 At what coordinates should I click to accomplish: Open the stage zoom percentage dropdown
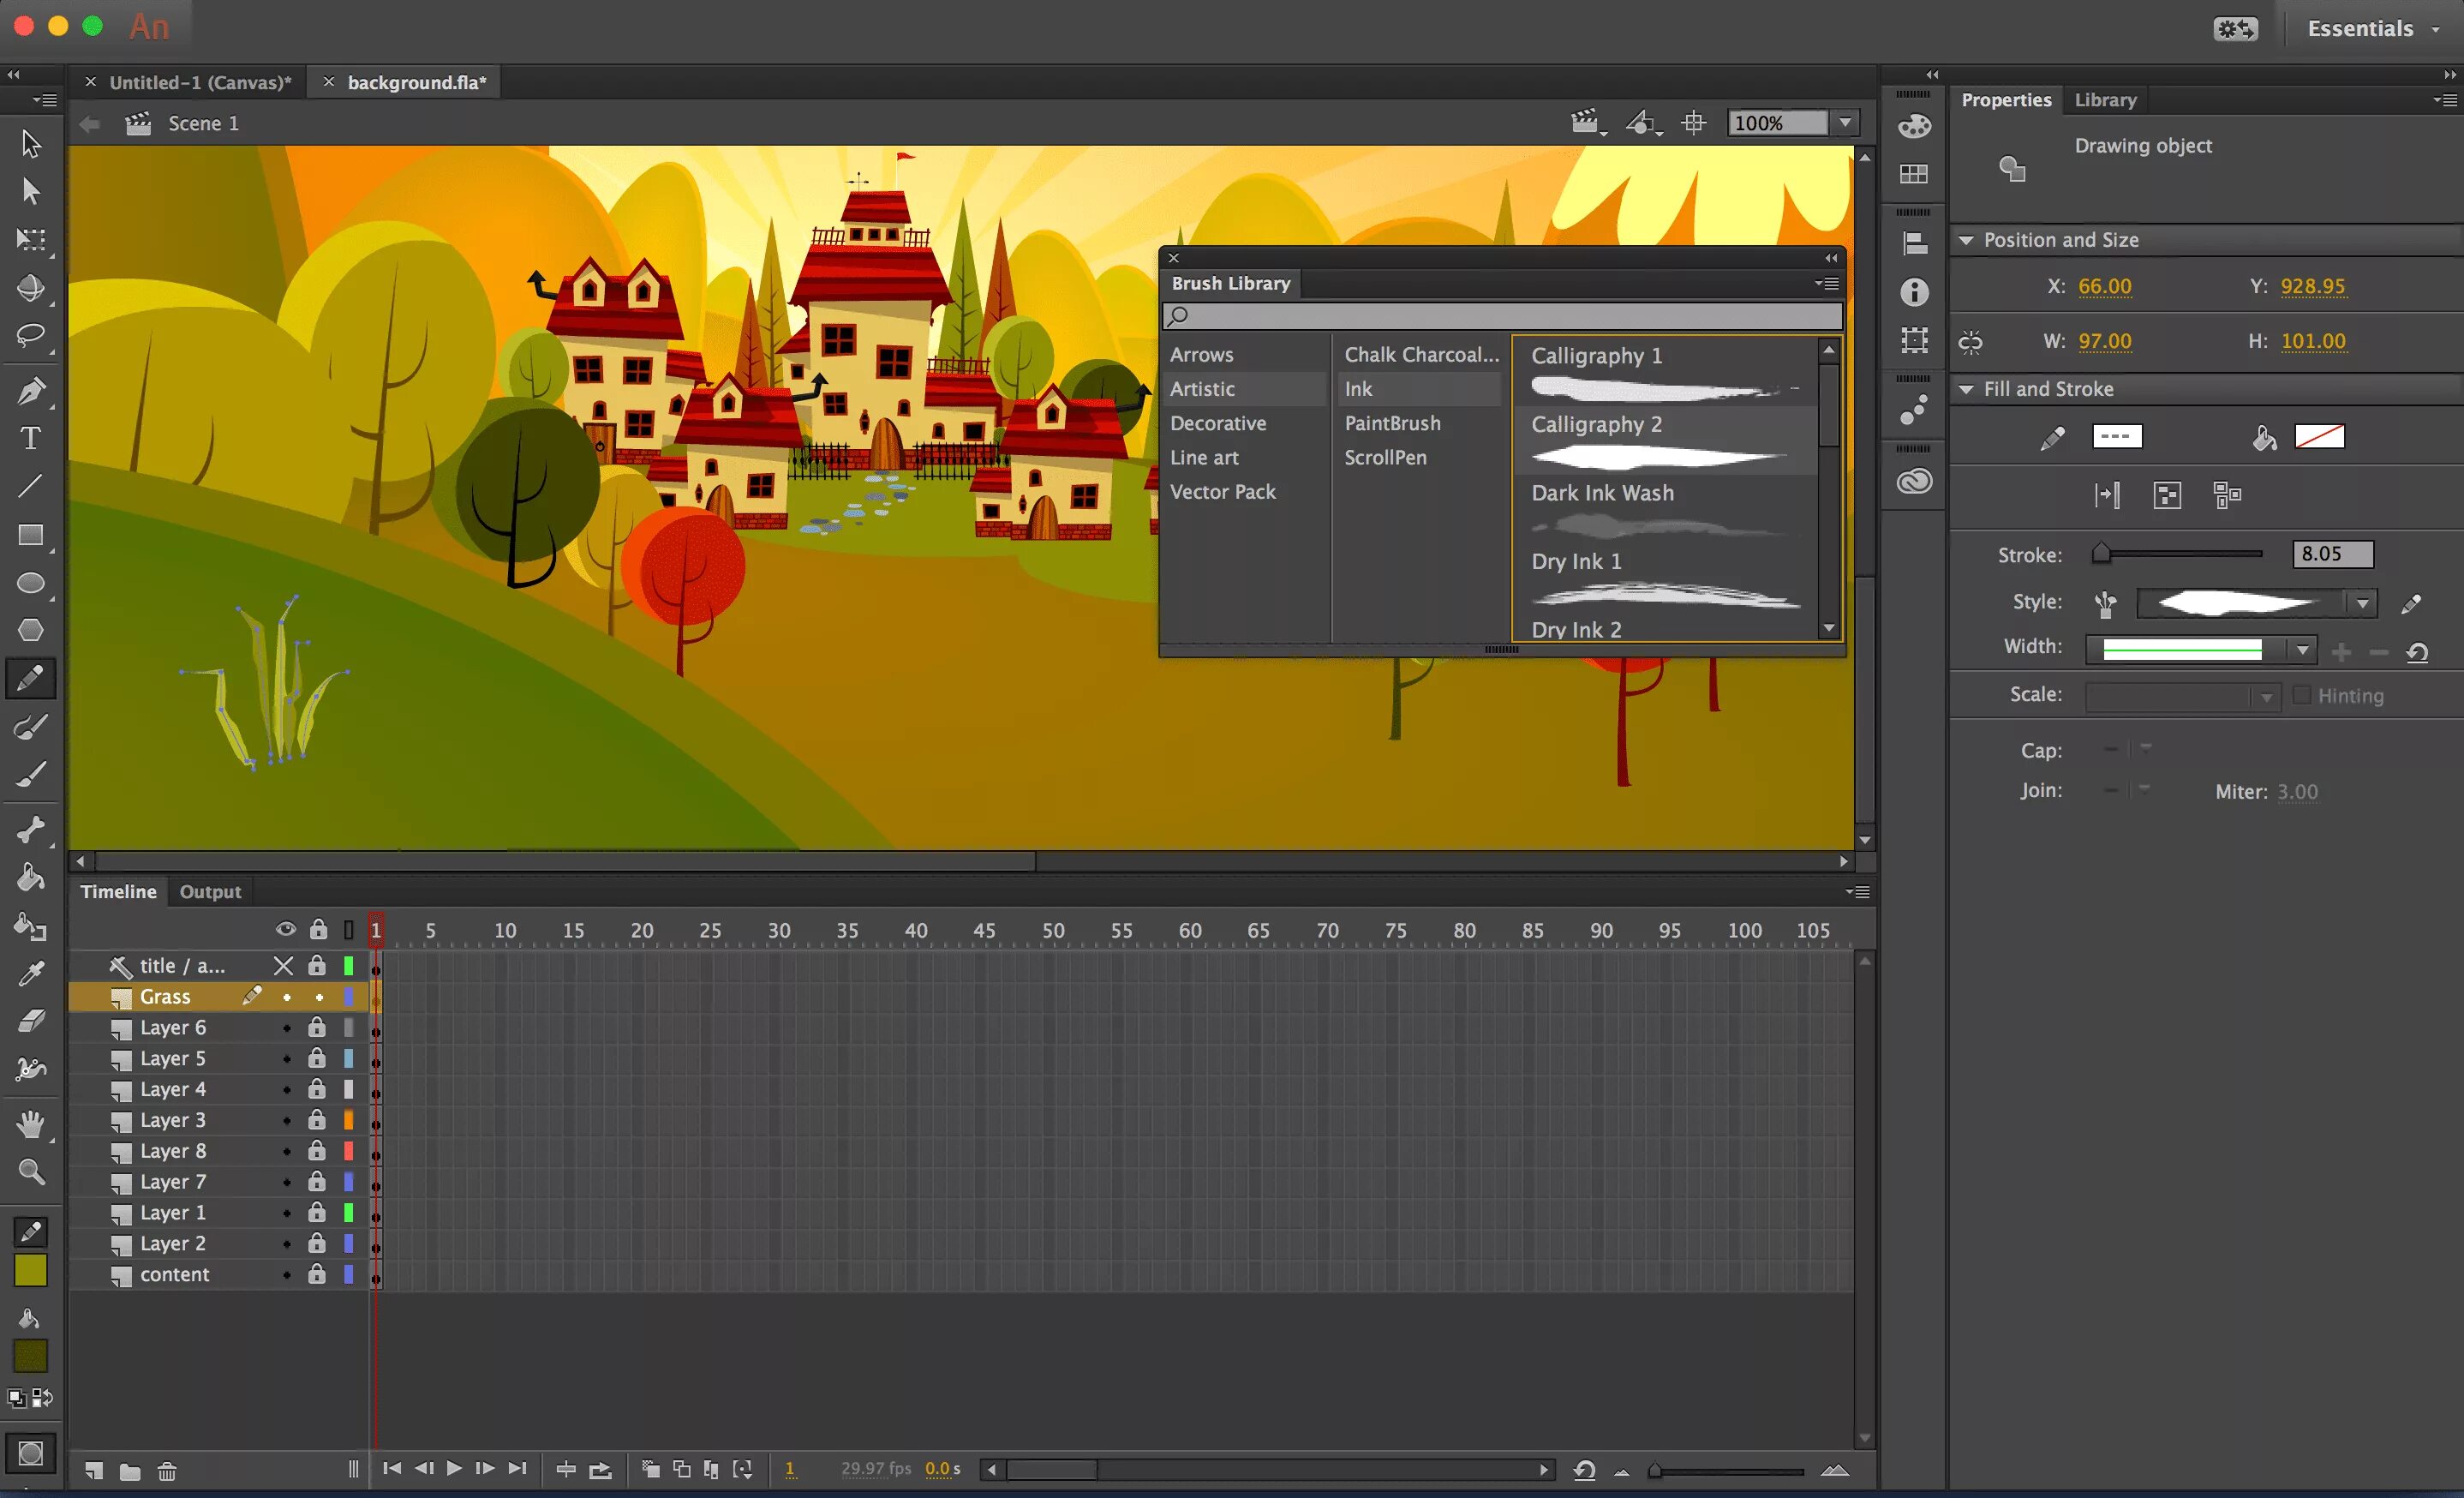pyautogui.click(x=1845, y=123)
